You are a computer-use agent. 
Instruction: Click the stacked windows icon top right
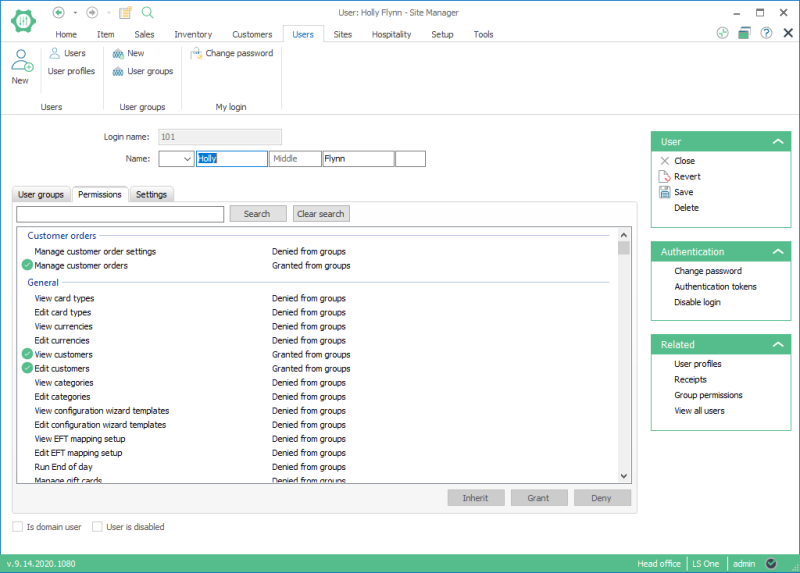tap(744, 33)
